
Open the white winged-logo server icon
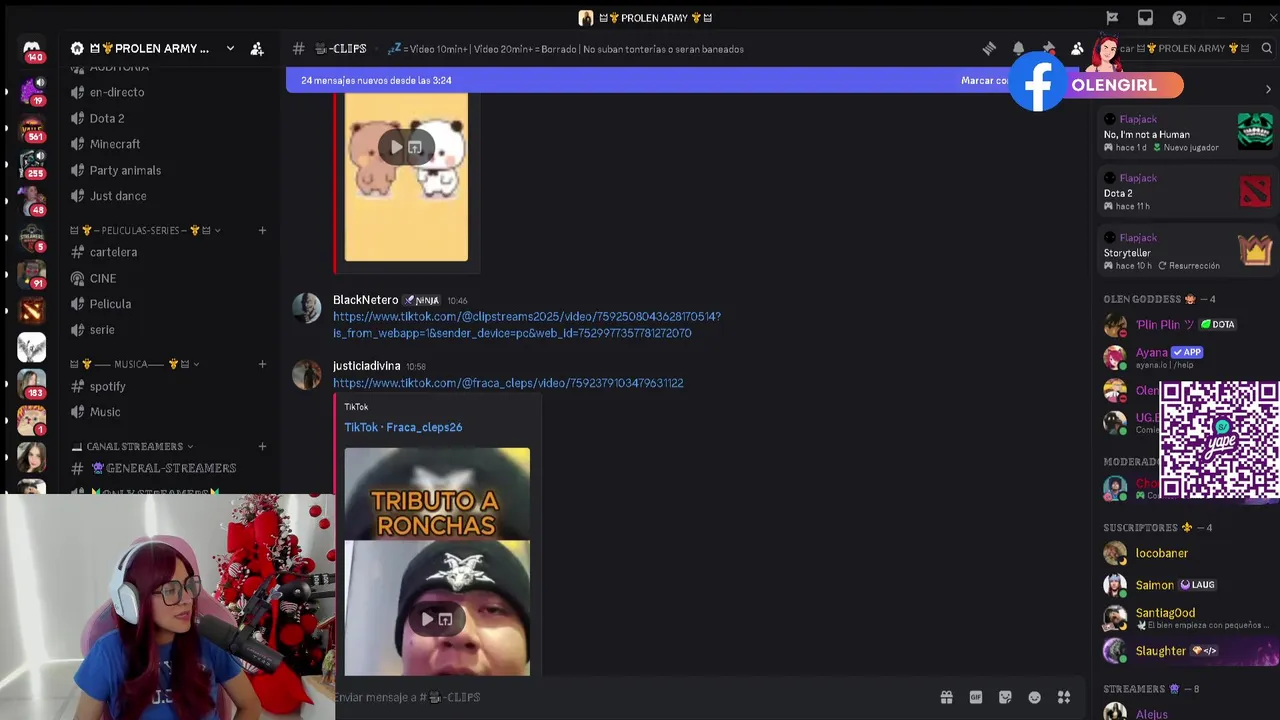pyautogui.click(x=32, y=346)
